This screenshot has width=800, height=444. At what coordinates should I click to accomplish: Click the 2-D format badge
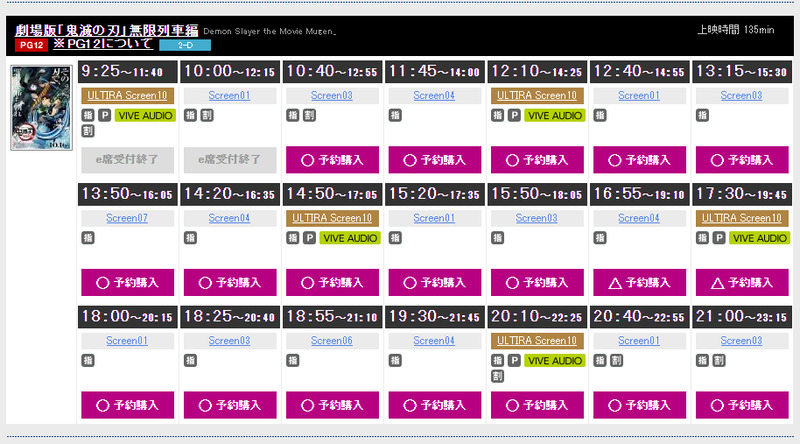click(185, 45)
